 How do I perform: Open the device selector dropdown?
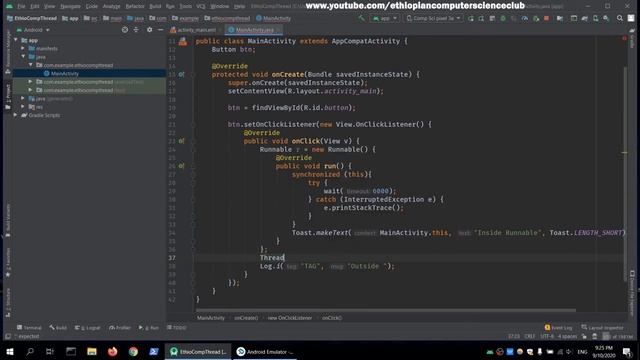tap(433, 18)
